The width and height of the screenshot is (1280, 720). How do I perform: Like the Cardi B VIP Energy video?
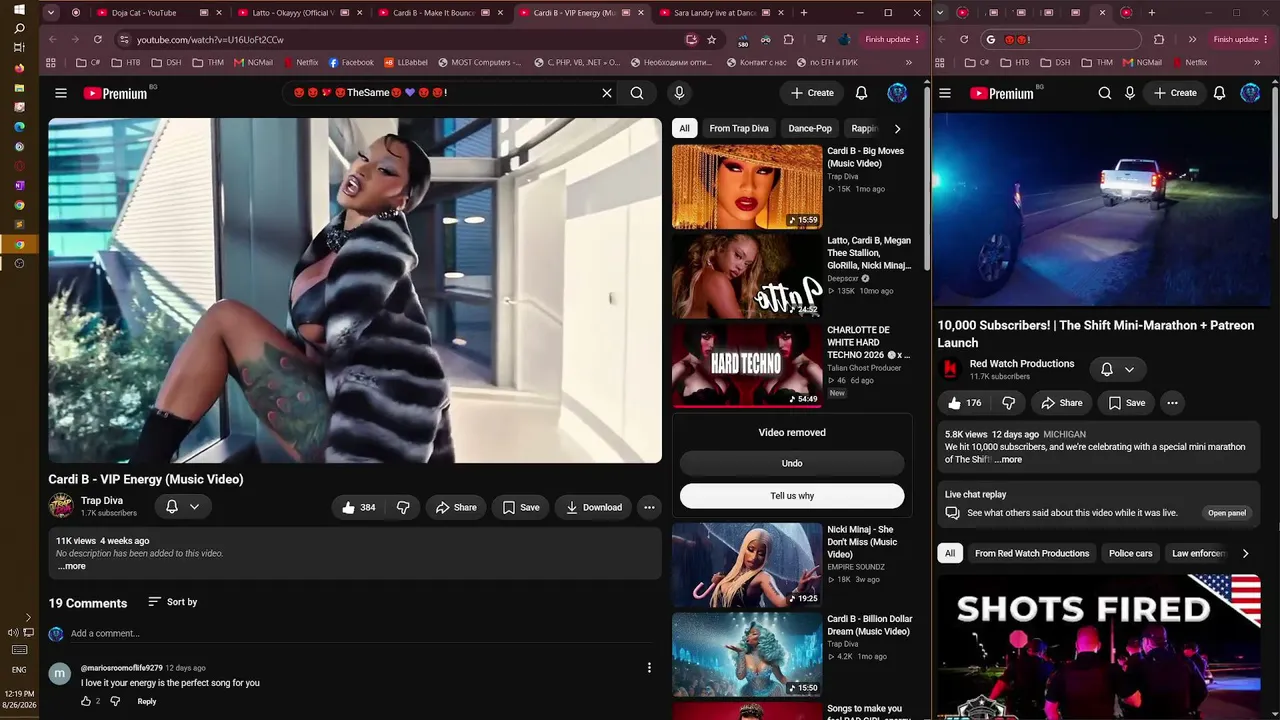point(359,507)
